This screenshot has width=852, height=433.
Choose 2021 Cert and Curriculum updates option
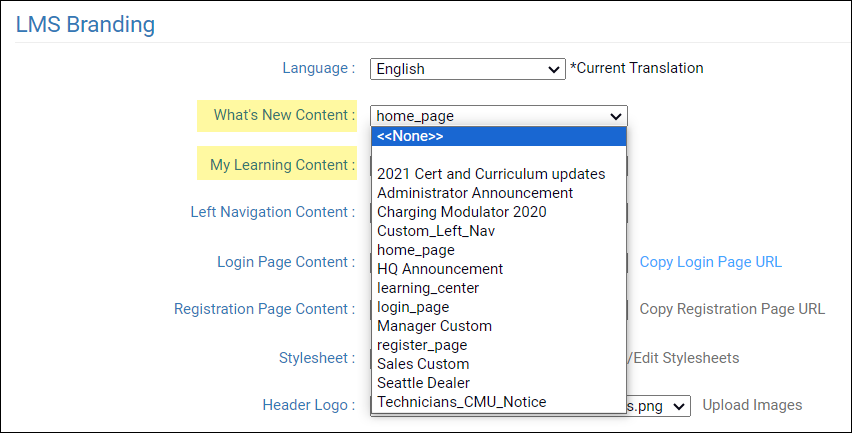(x=491, y=174)
